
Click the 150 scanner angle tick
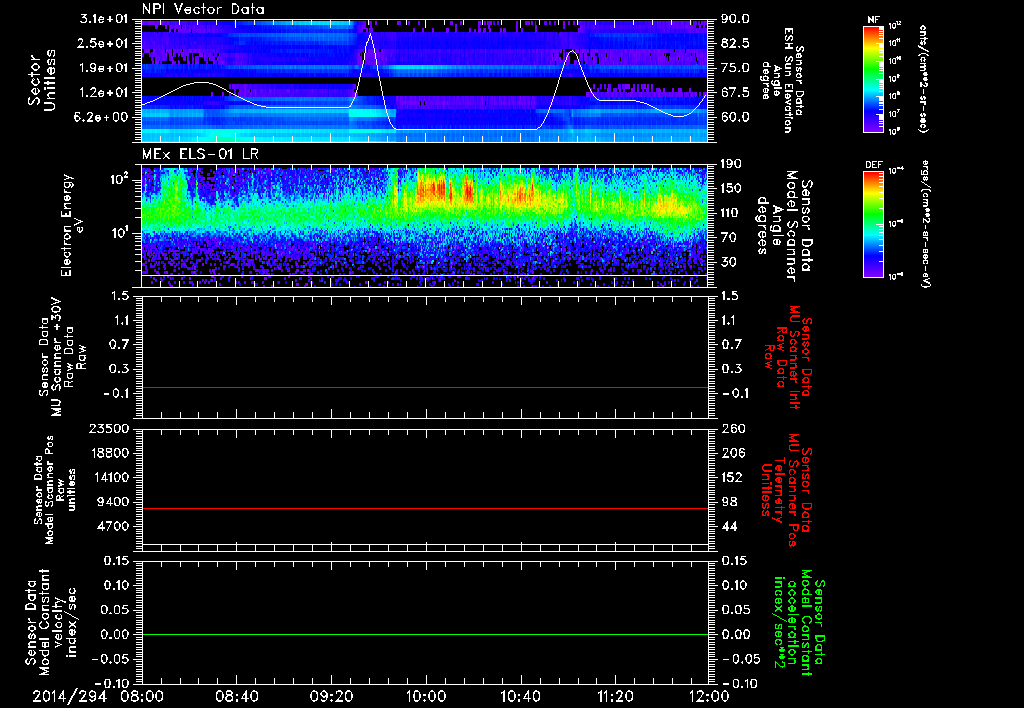pos(731,189)
